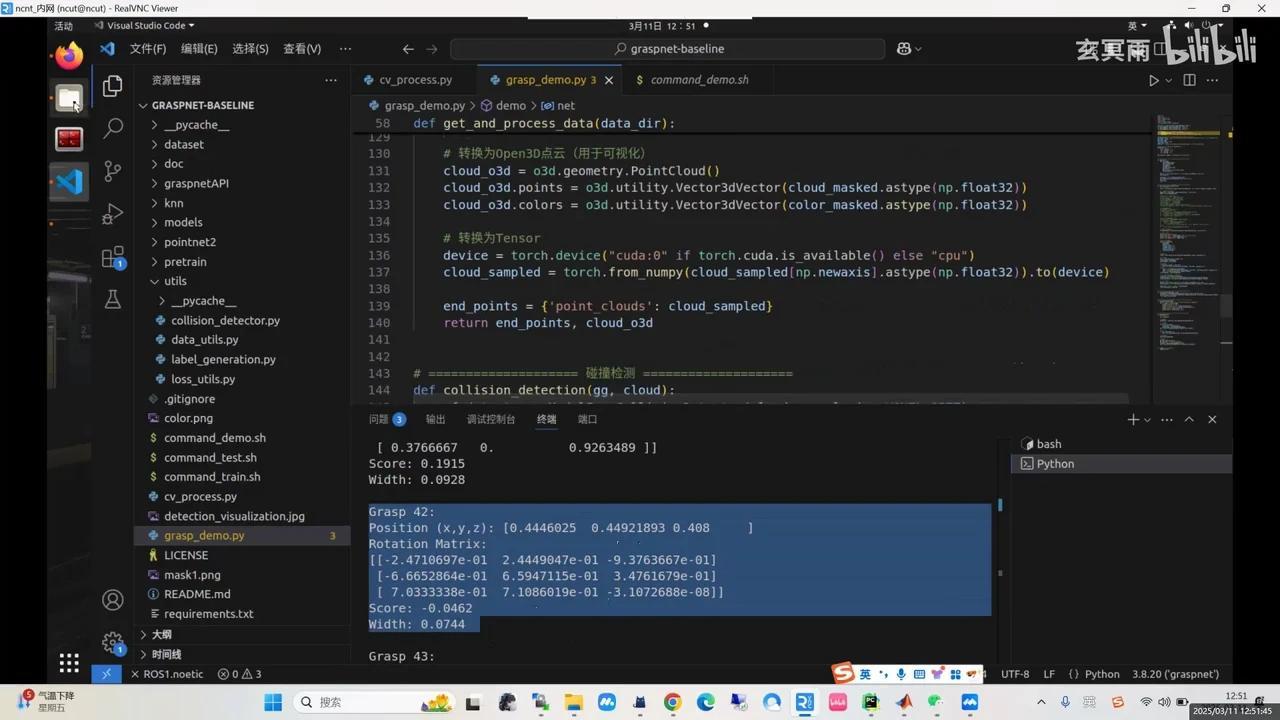Viewport: 1280px width, 720px height.
Task: Open the Accounts icon above the gear
Action: (112, 599)
